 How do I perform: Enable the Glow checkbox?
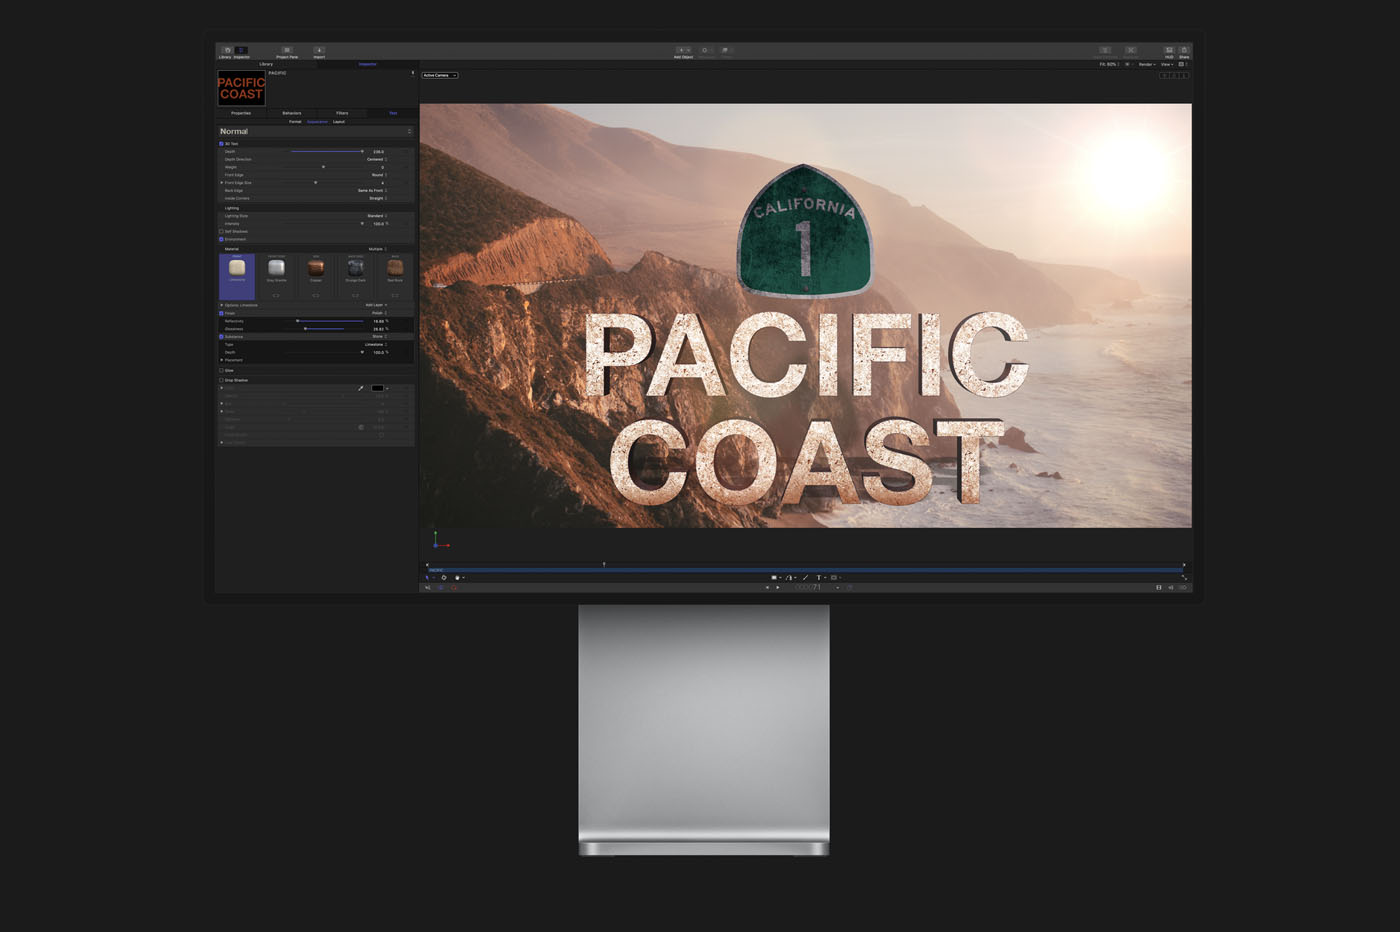[222, 370]
